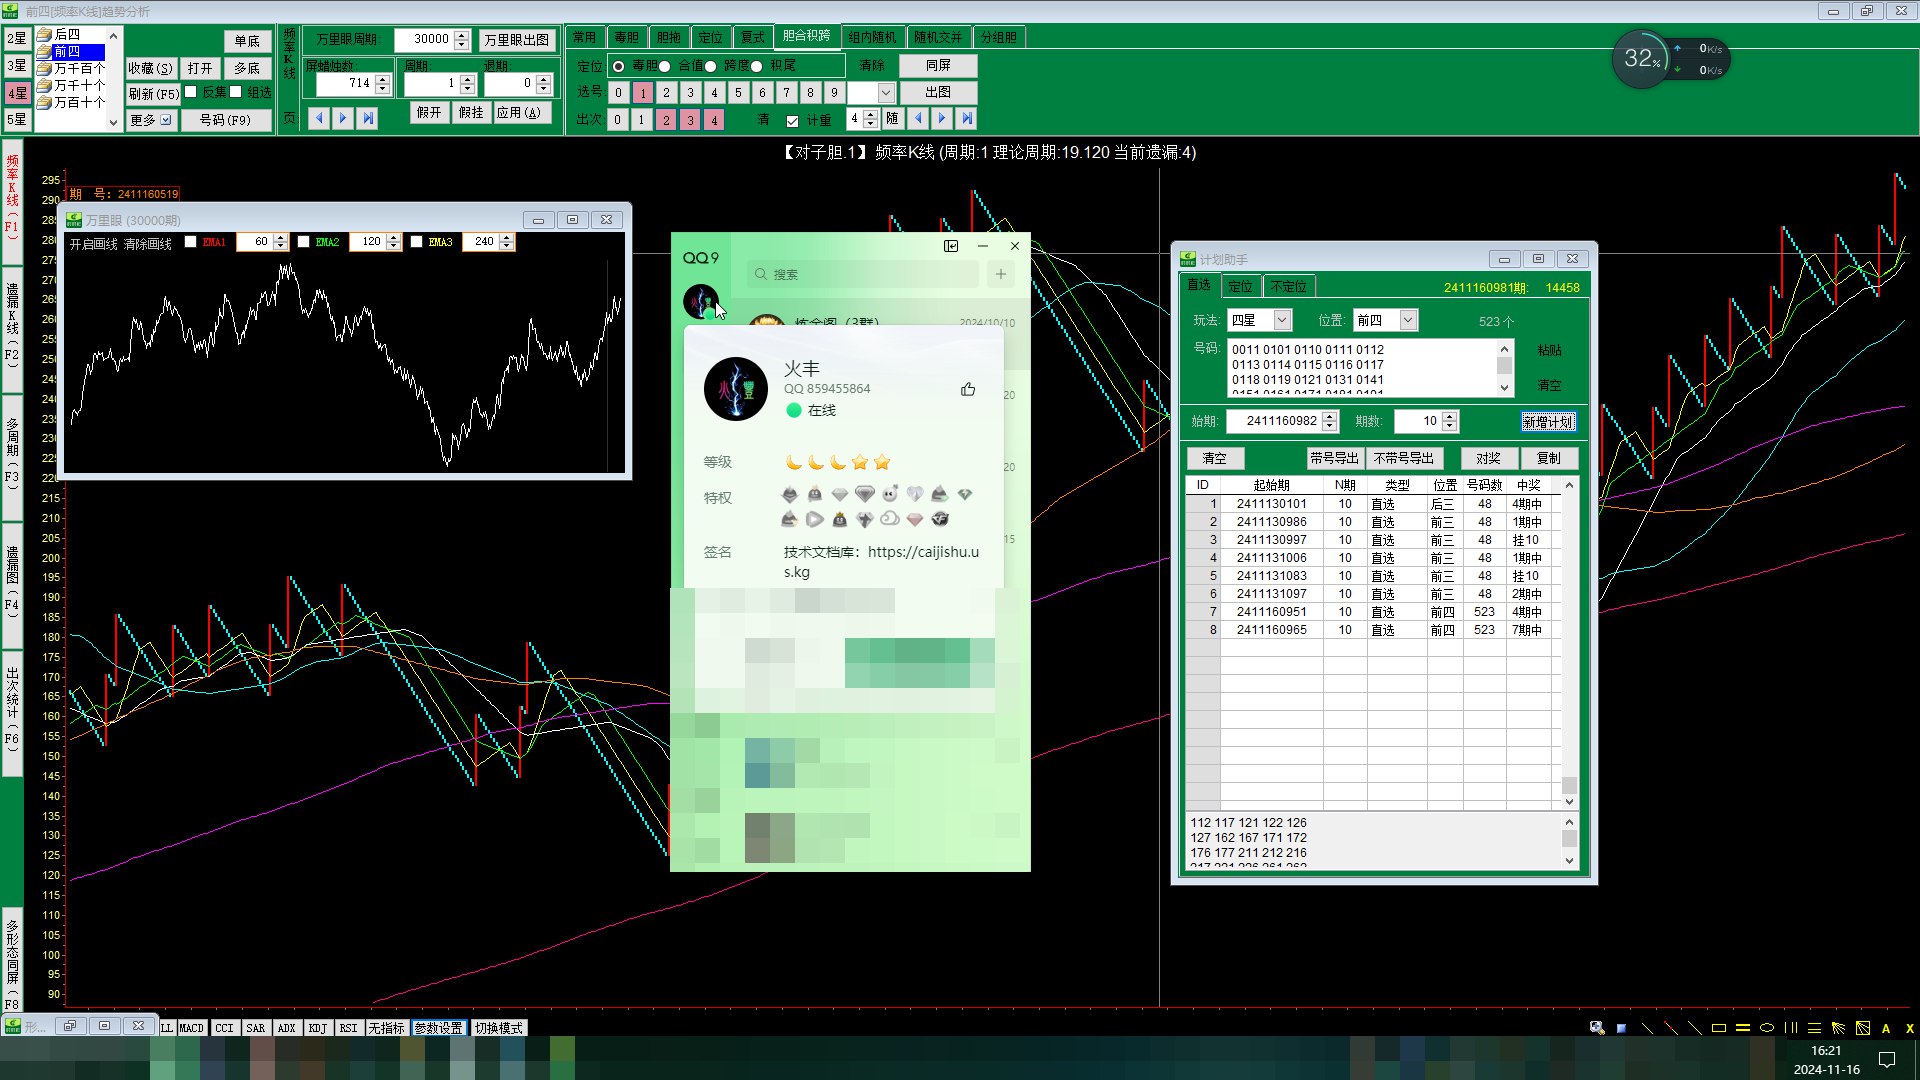
Task: Enable the EMA1 checkbox in 万里眼 window
Action: [190, 242]
